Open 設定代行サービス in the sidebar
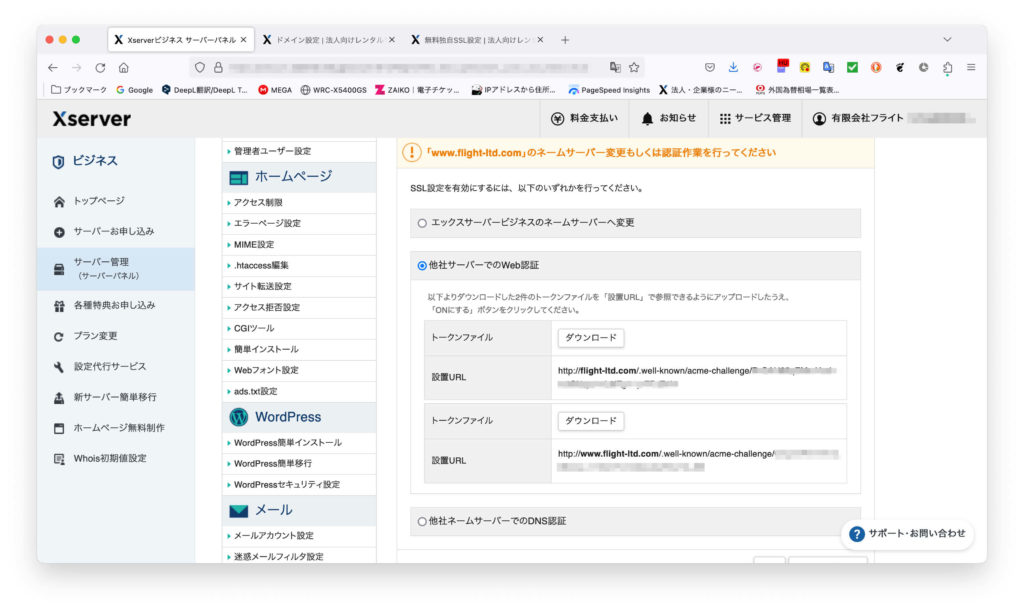Image resolution: width=1024 pixels, height=612 pixels. point(109,367)
